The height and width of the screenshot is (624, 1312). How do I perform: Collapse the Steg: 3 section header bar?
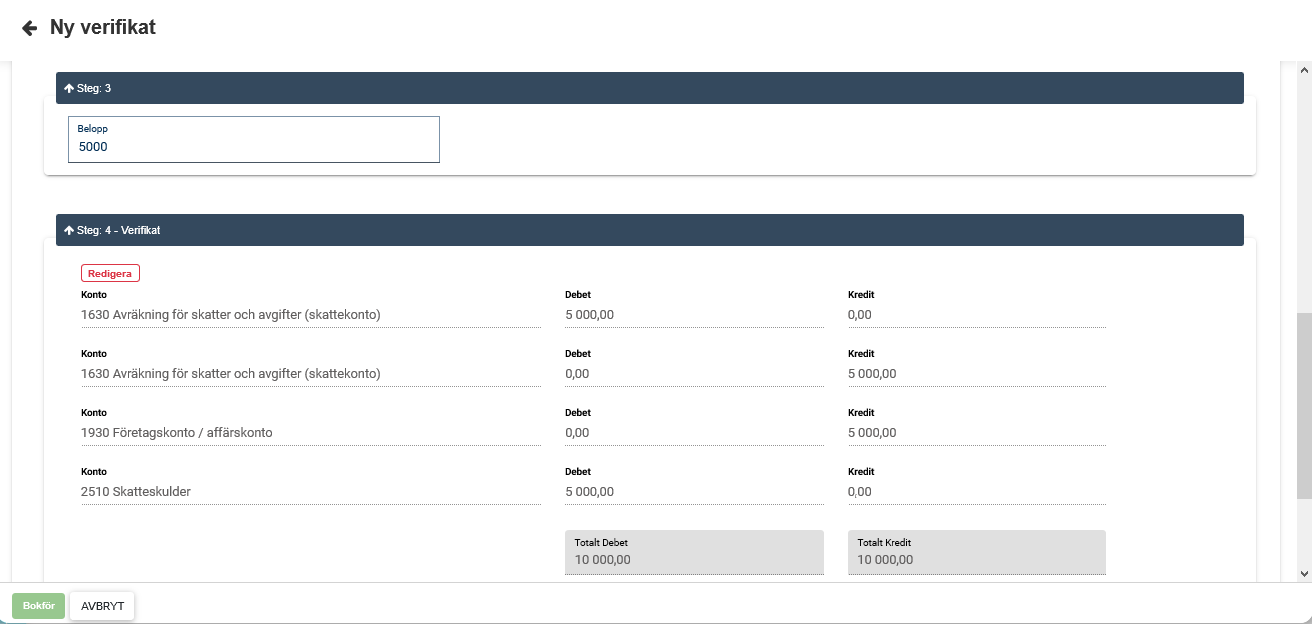[649, 88]
